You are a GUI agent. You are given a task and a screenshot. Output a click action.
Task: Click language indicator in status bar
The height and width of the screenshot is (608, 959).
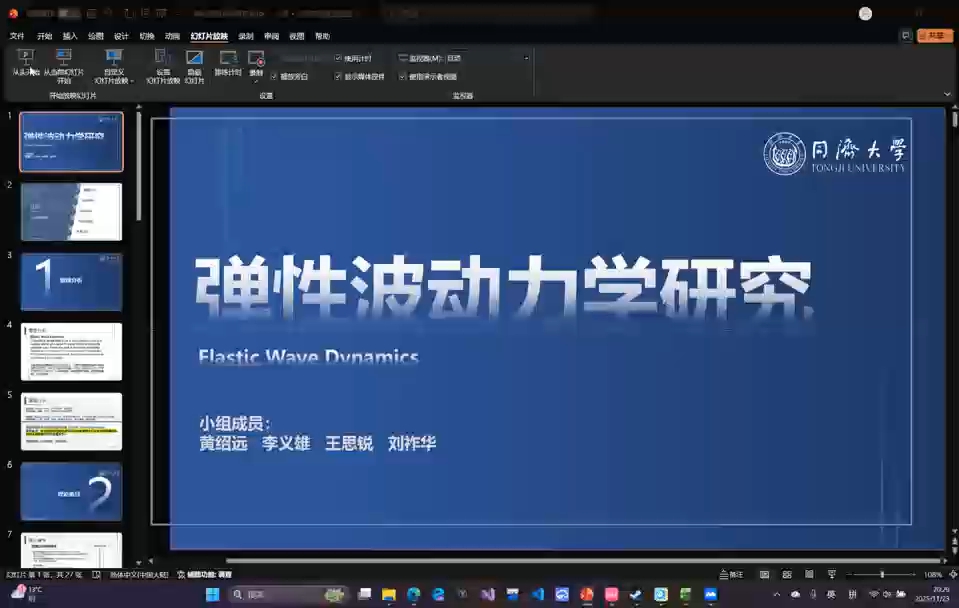point(139,574)
